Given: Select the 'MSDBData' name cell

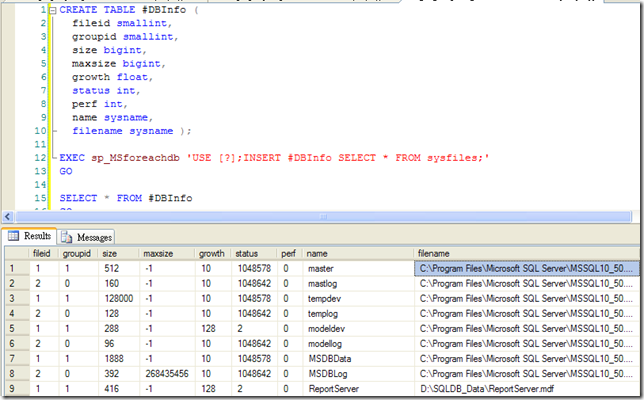Looking at the screenshot, I should click(359, 359).
